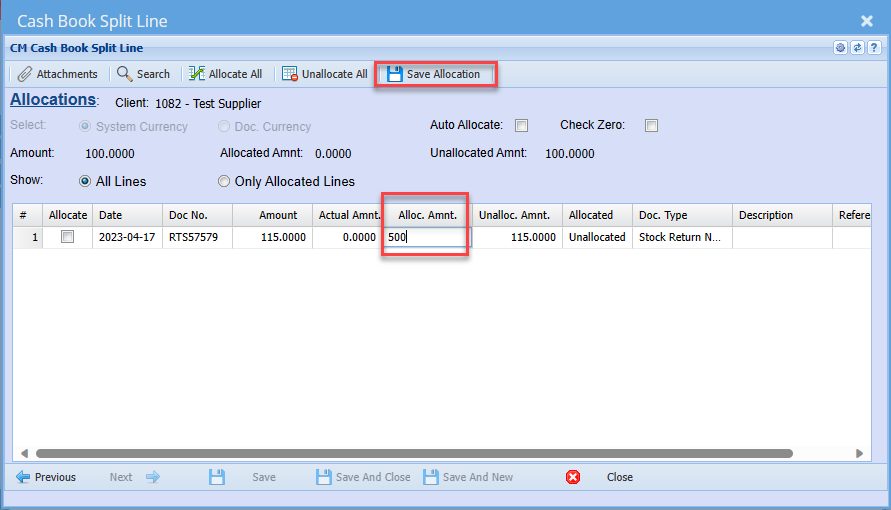Click the Alloc. Amnt. input field

pyautogui.click(x=425, y=238)
